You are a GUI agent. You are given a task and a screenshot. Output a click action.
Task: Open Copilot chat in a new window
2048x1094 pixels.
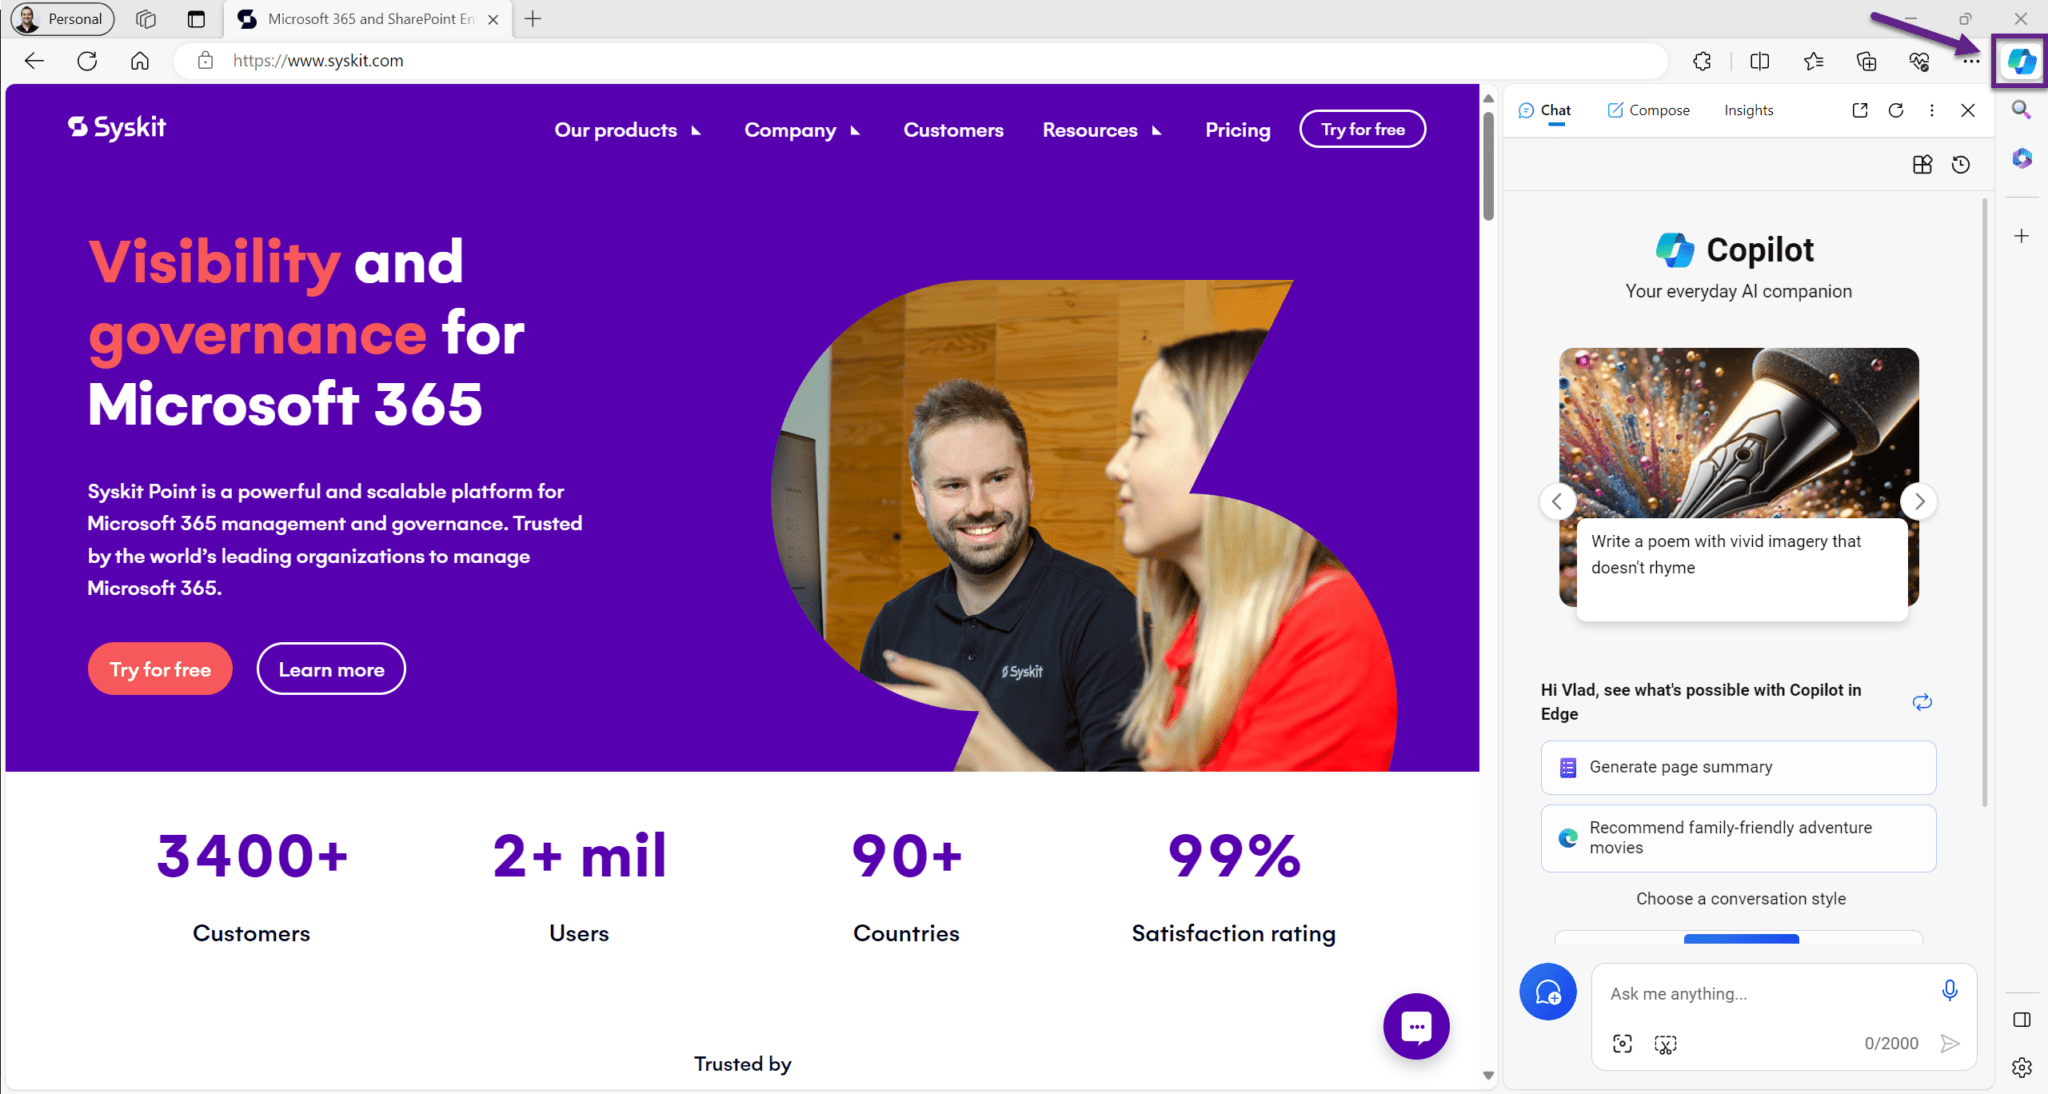(1859, 110)
